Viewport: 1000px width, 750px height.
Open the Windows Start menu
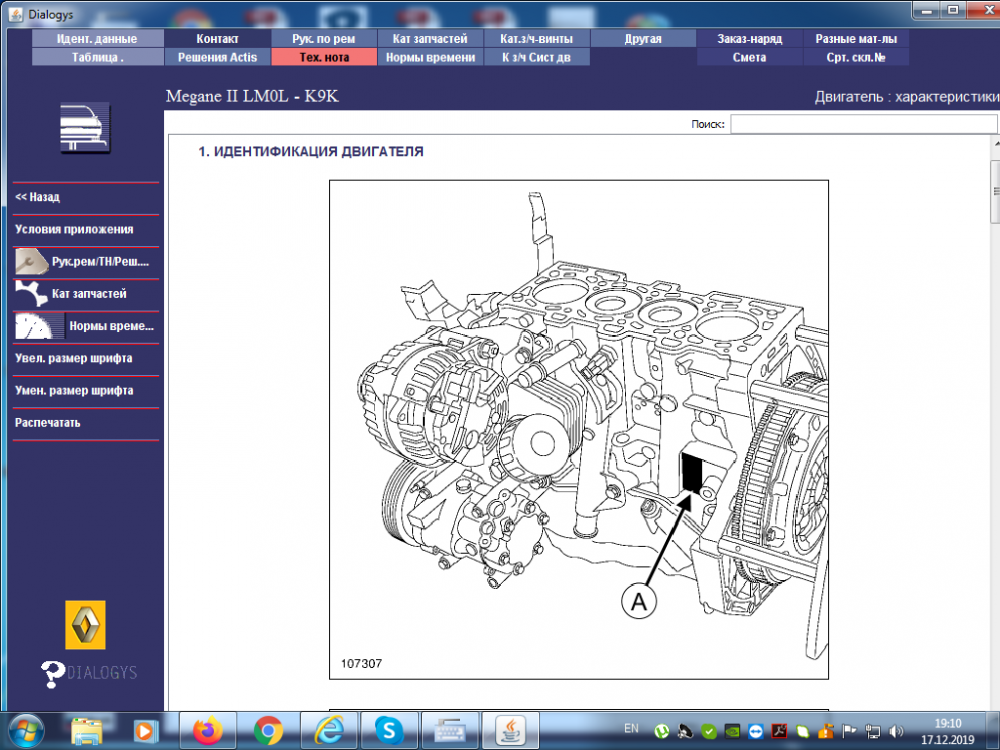coord(27,731)
